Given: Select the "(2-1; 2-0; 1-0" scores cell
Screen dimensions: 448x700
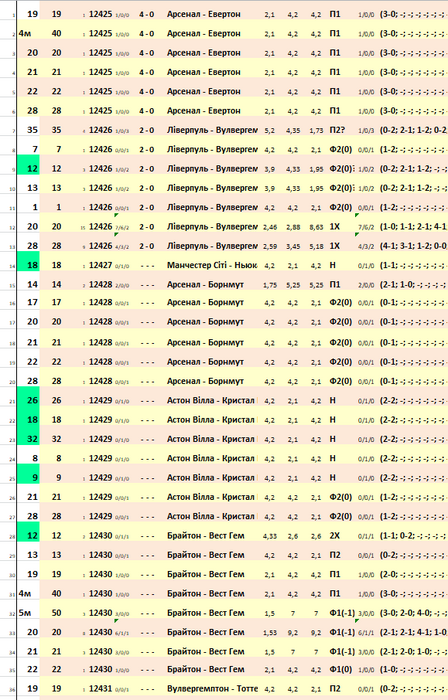Looking at the screenshot, I should pyautogui.click(x=413, y=651).
